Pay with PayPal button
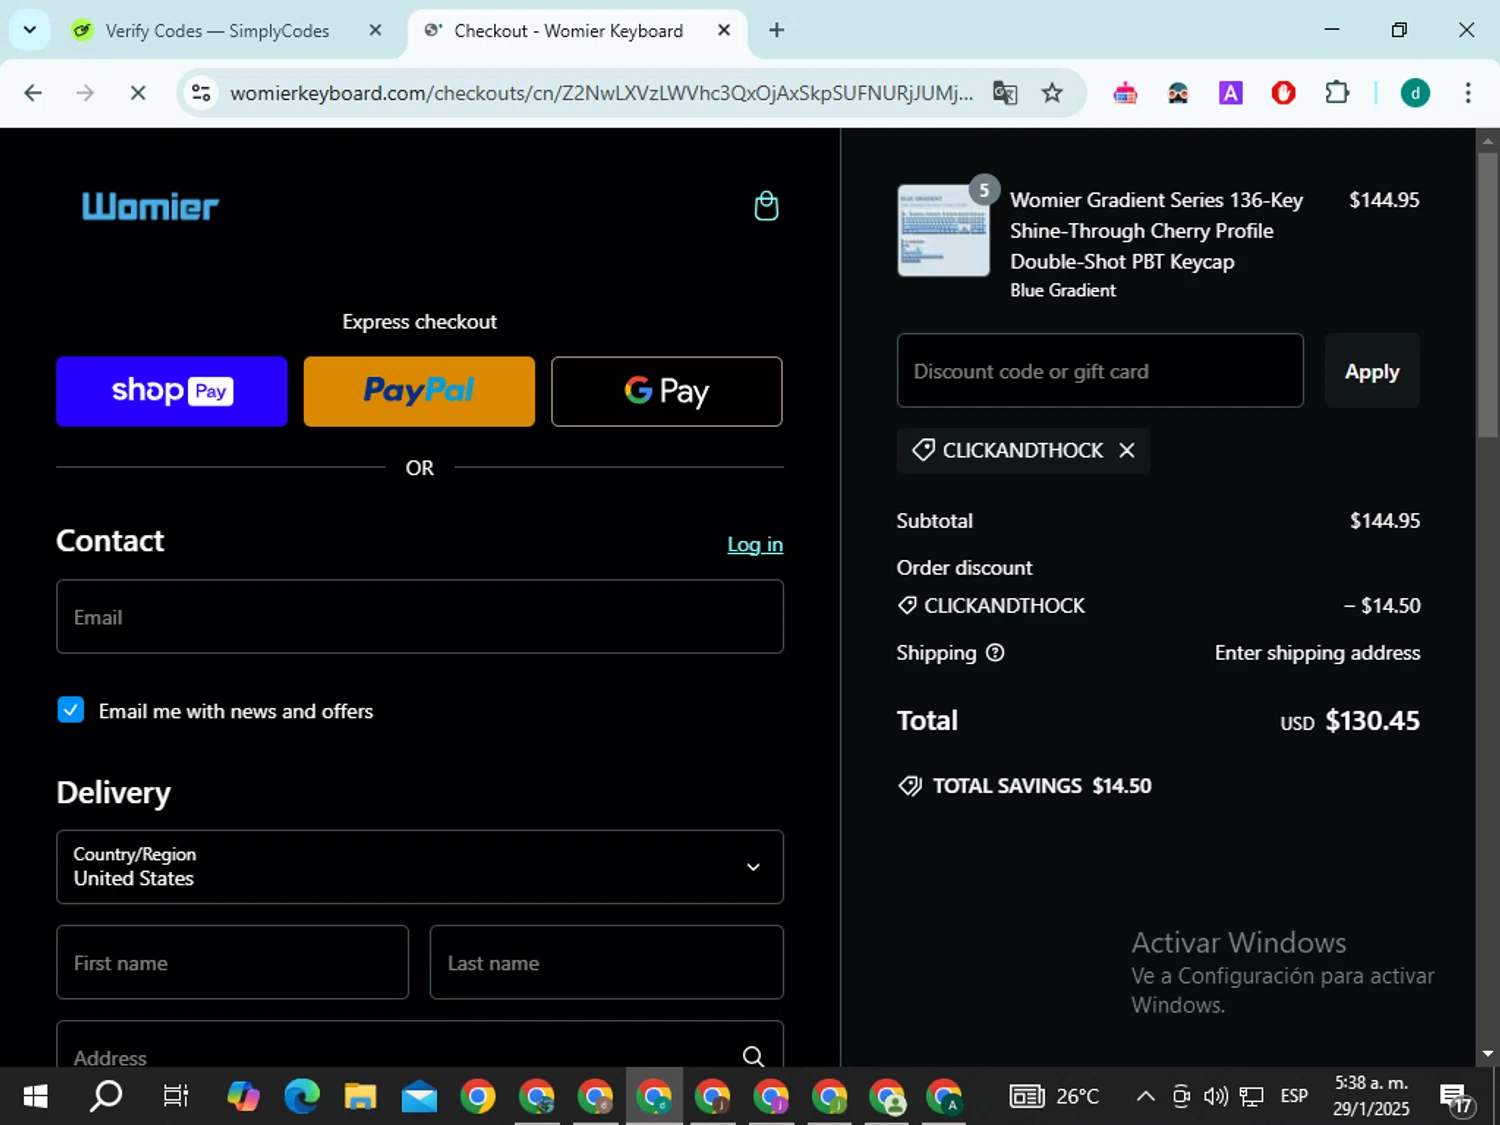1500x1125 pixels. coord(419,391)
